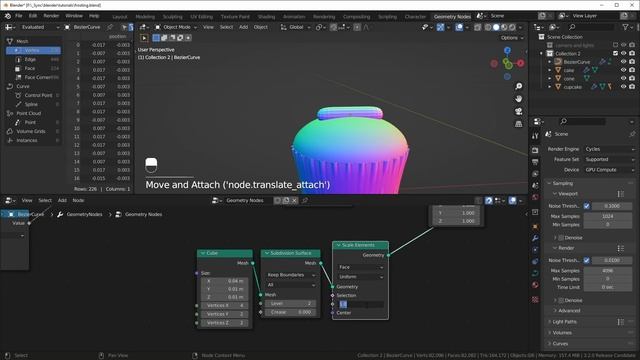
Task: Adjust Subdivision Surface Level field
Action: (290, 304)
